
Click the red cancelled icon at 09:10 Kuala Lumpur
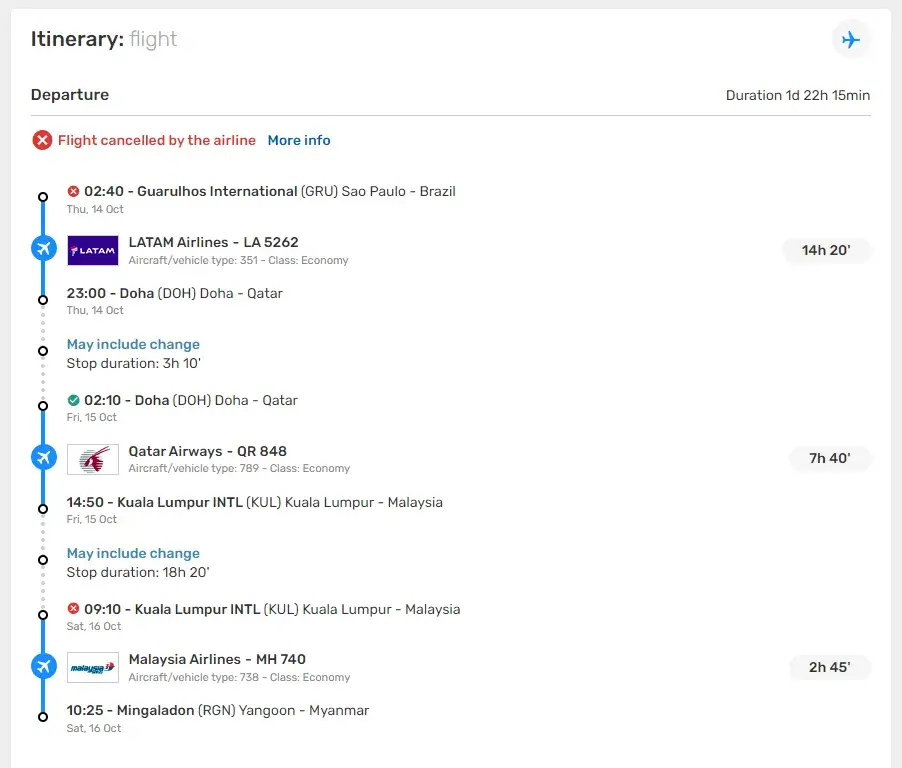pos(73,609)
